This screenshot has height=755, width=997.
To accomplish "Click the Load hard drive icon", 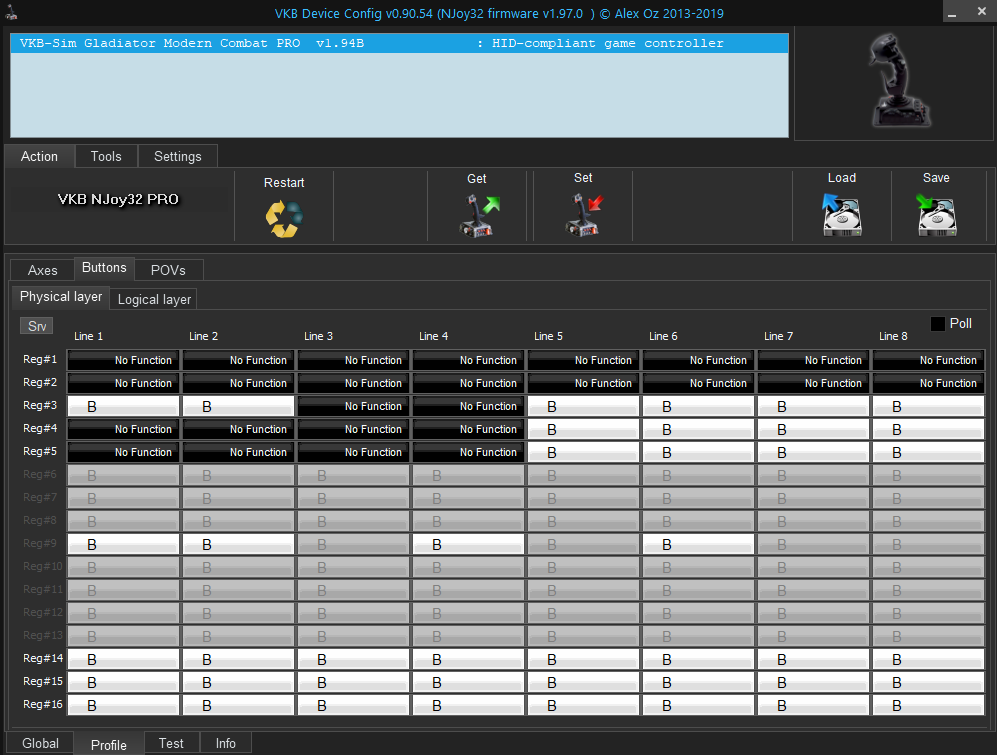I will tap(842, 214).
